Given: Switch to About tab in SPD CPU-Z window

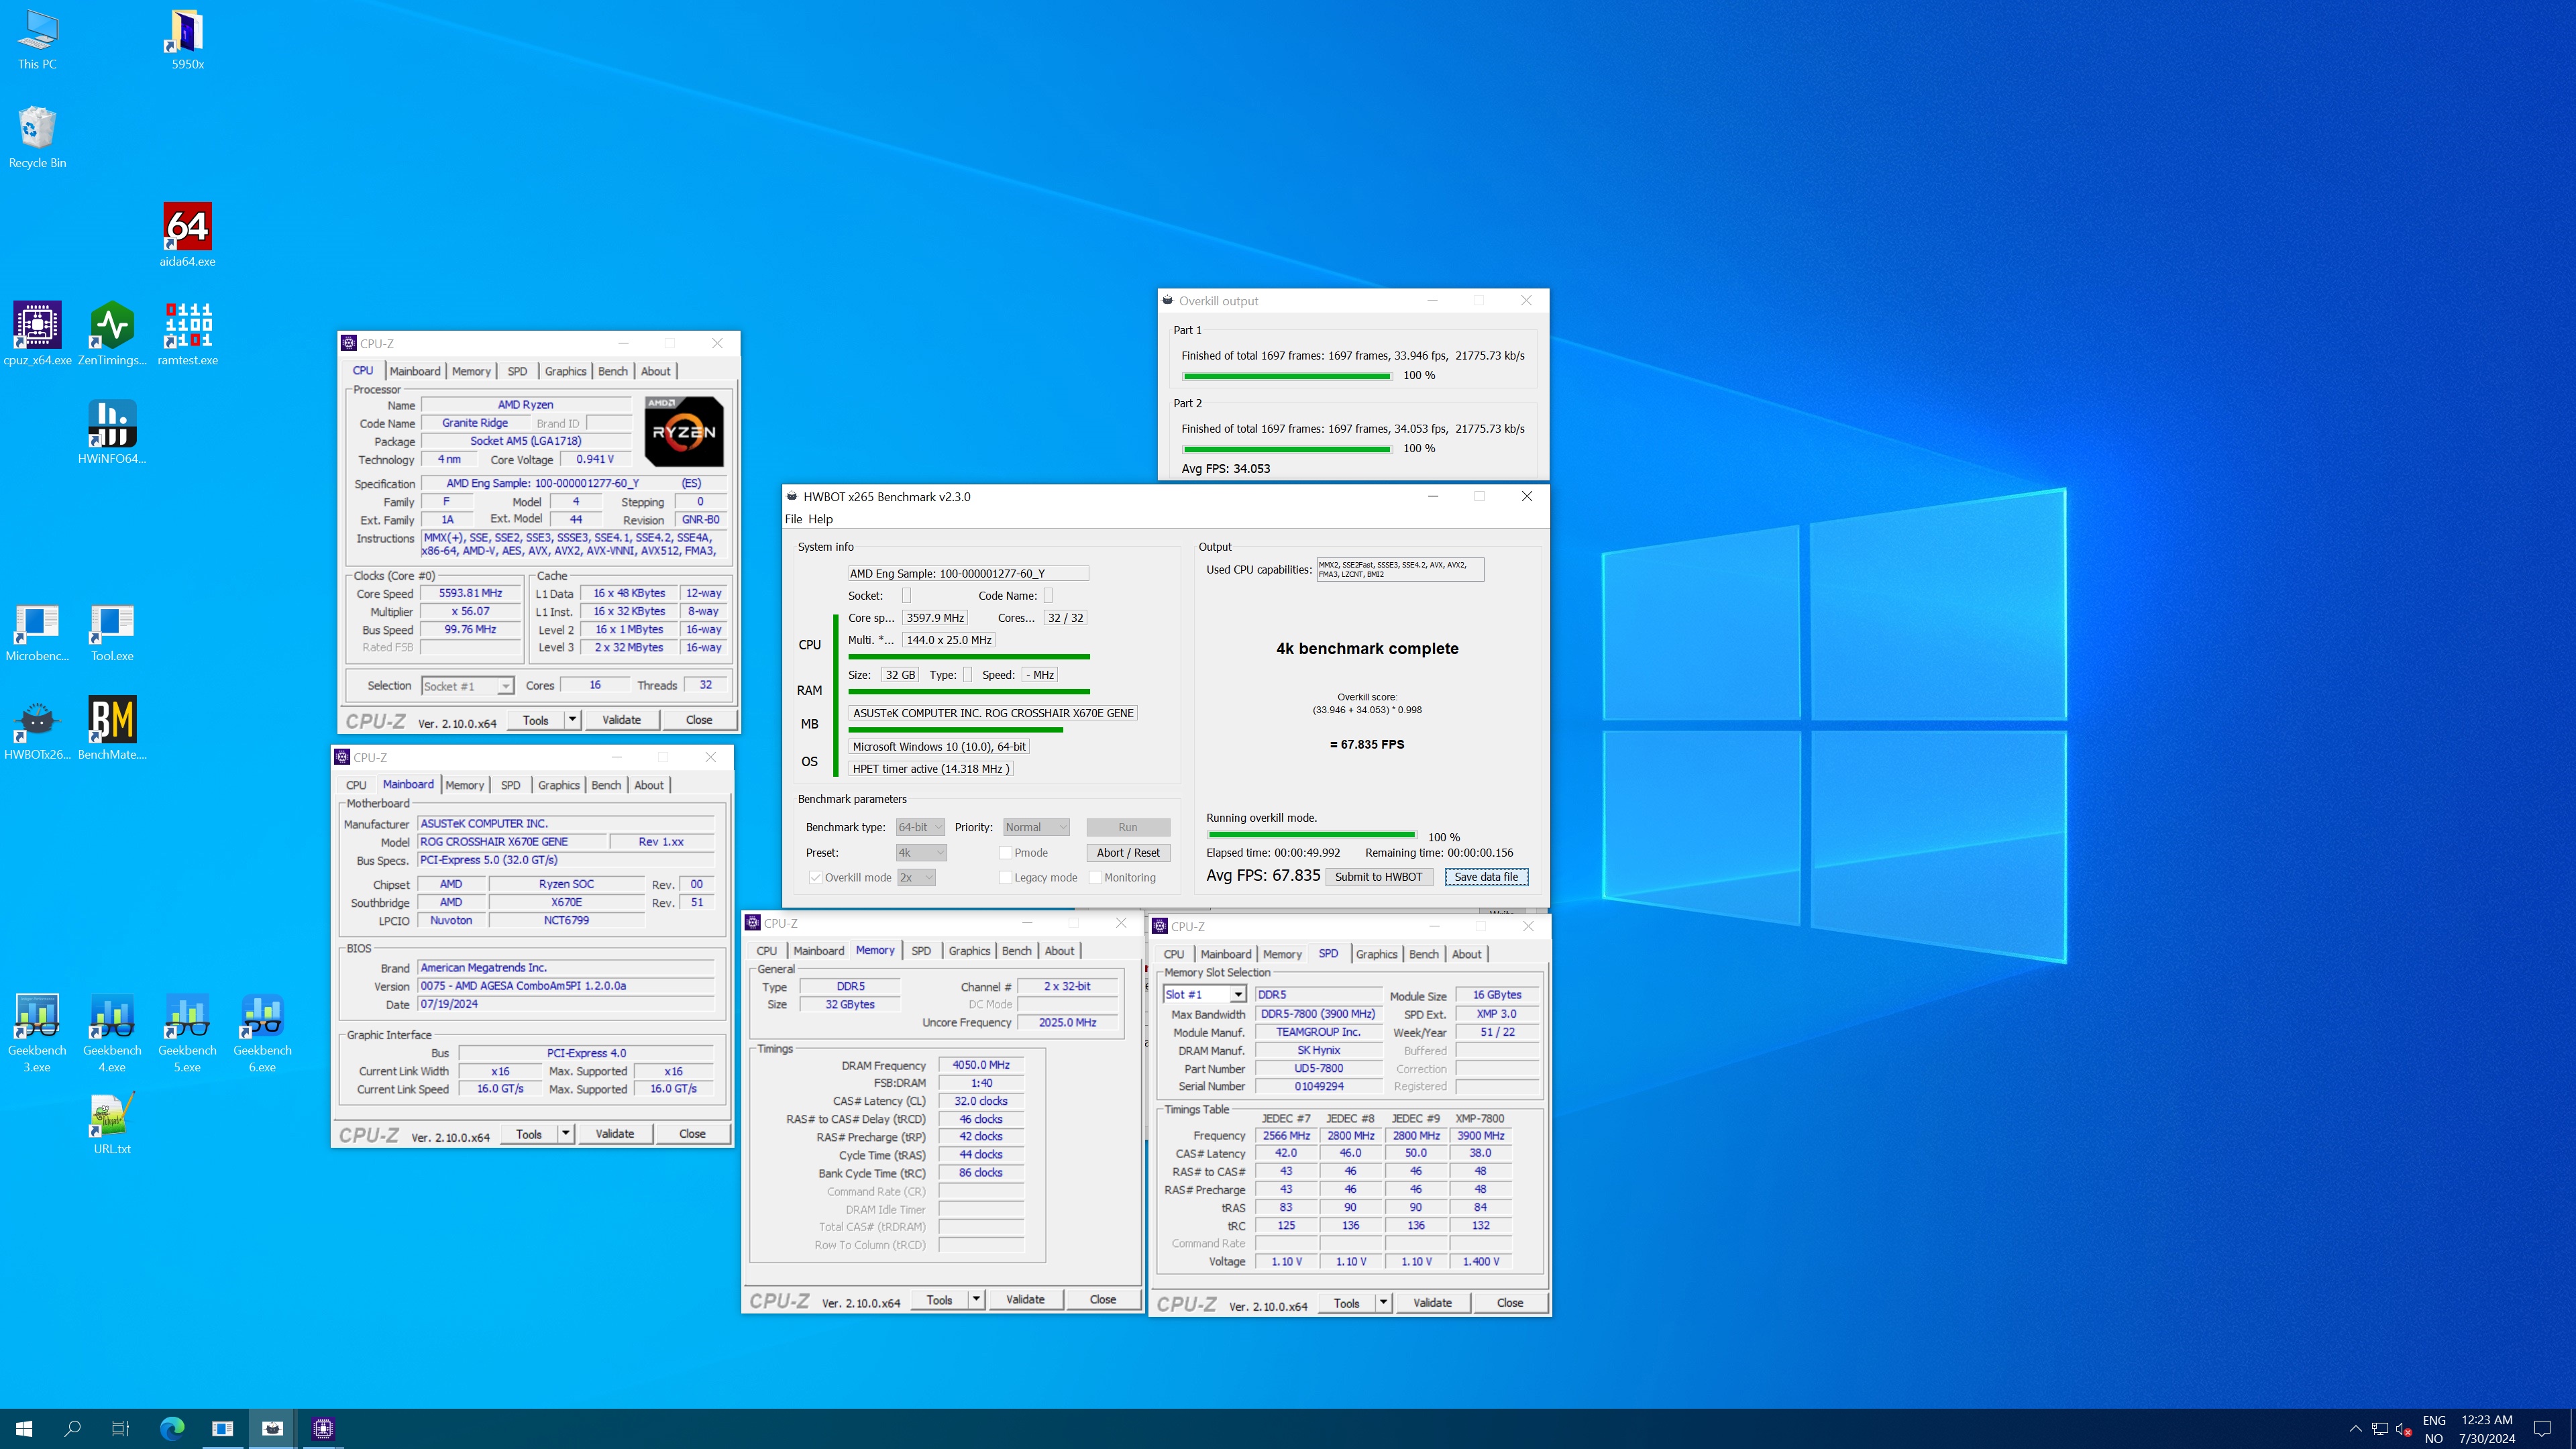Looking at the screenshot, I should [x=1466, y=954].
